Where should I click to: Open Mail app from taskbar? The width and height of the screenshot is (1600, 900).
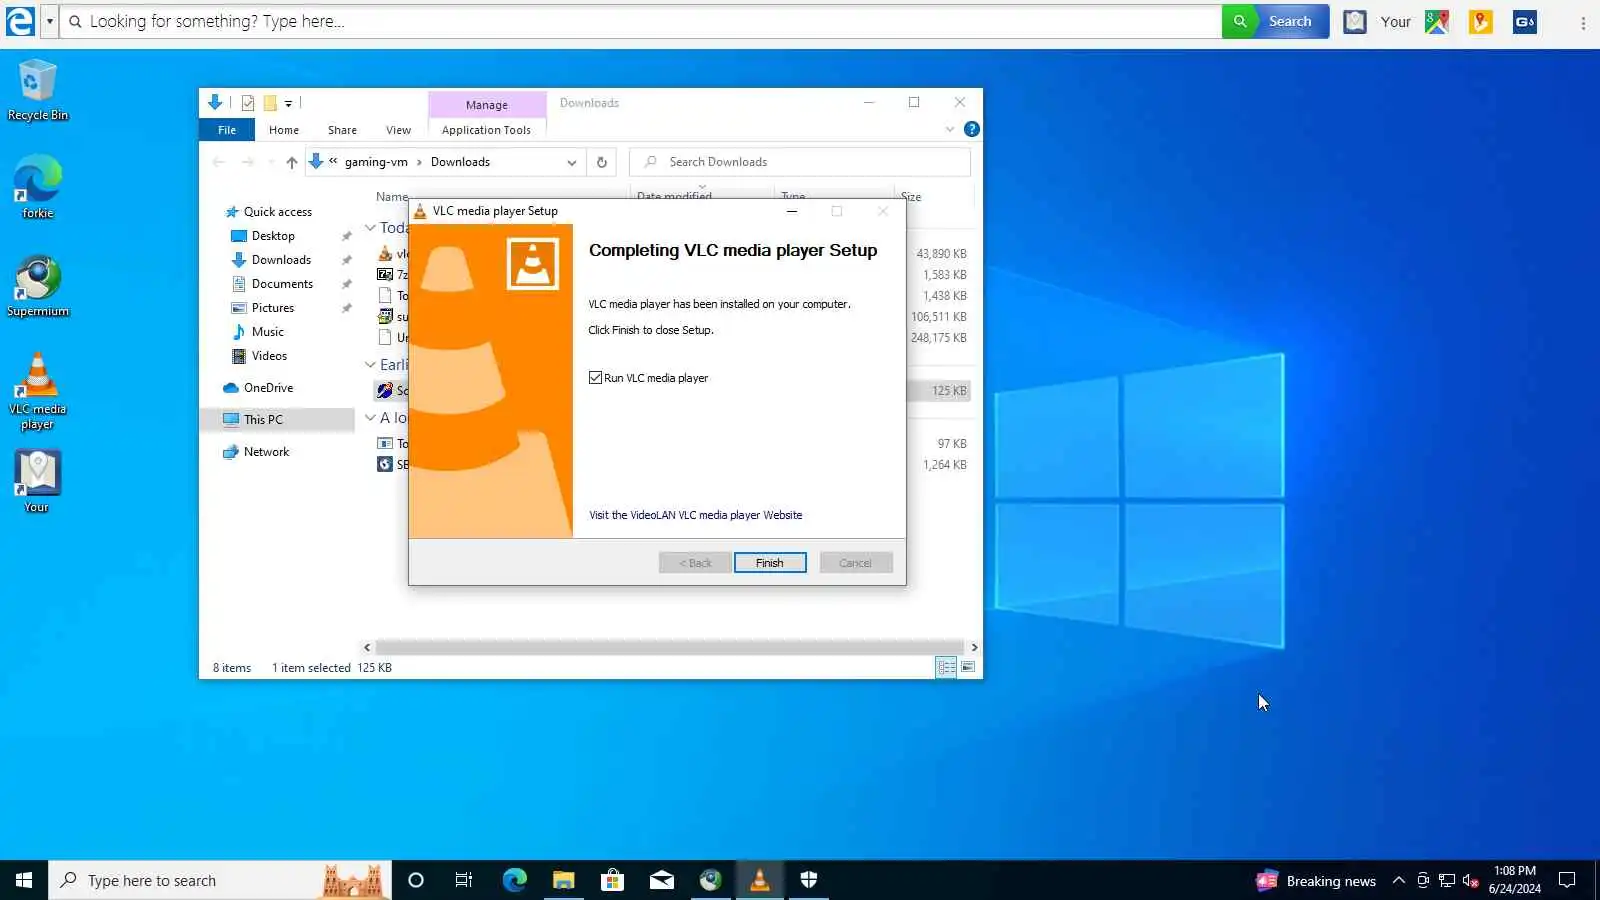click(x=662, y=880)
